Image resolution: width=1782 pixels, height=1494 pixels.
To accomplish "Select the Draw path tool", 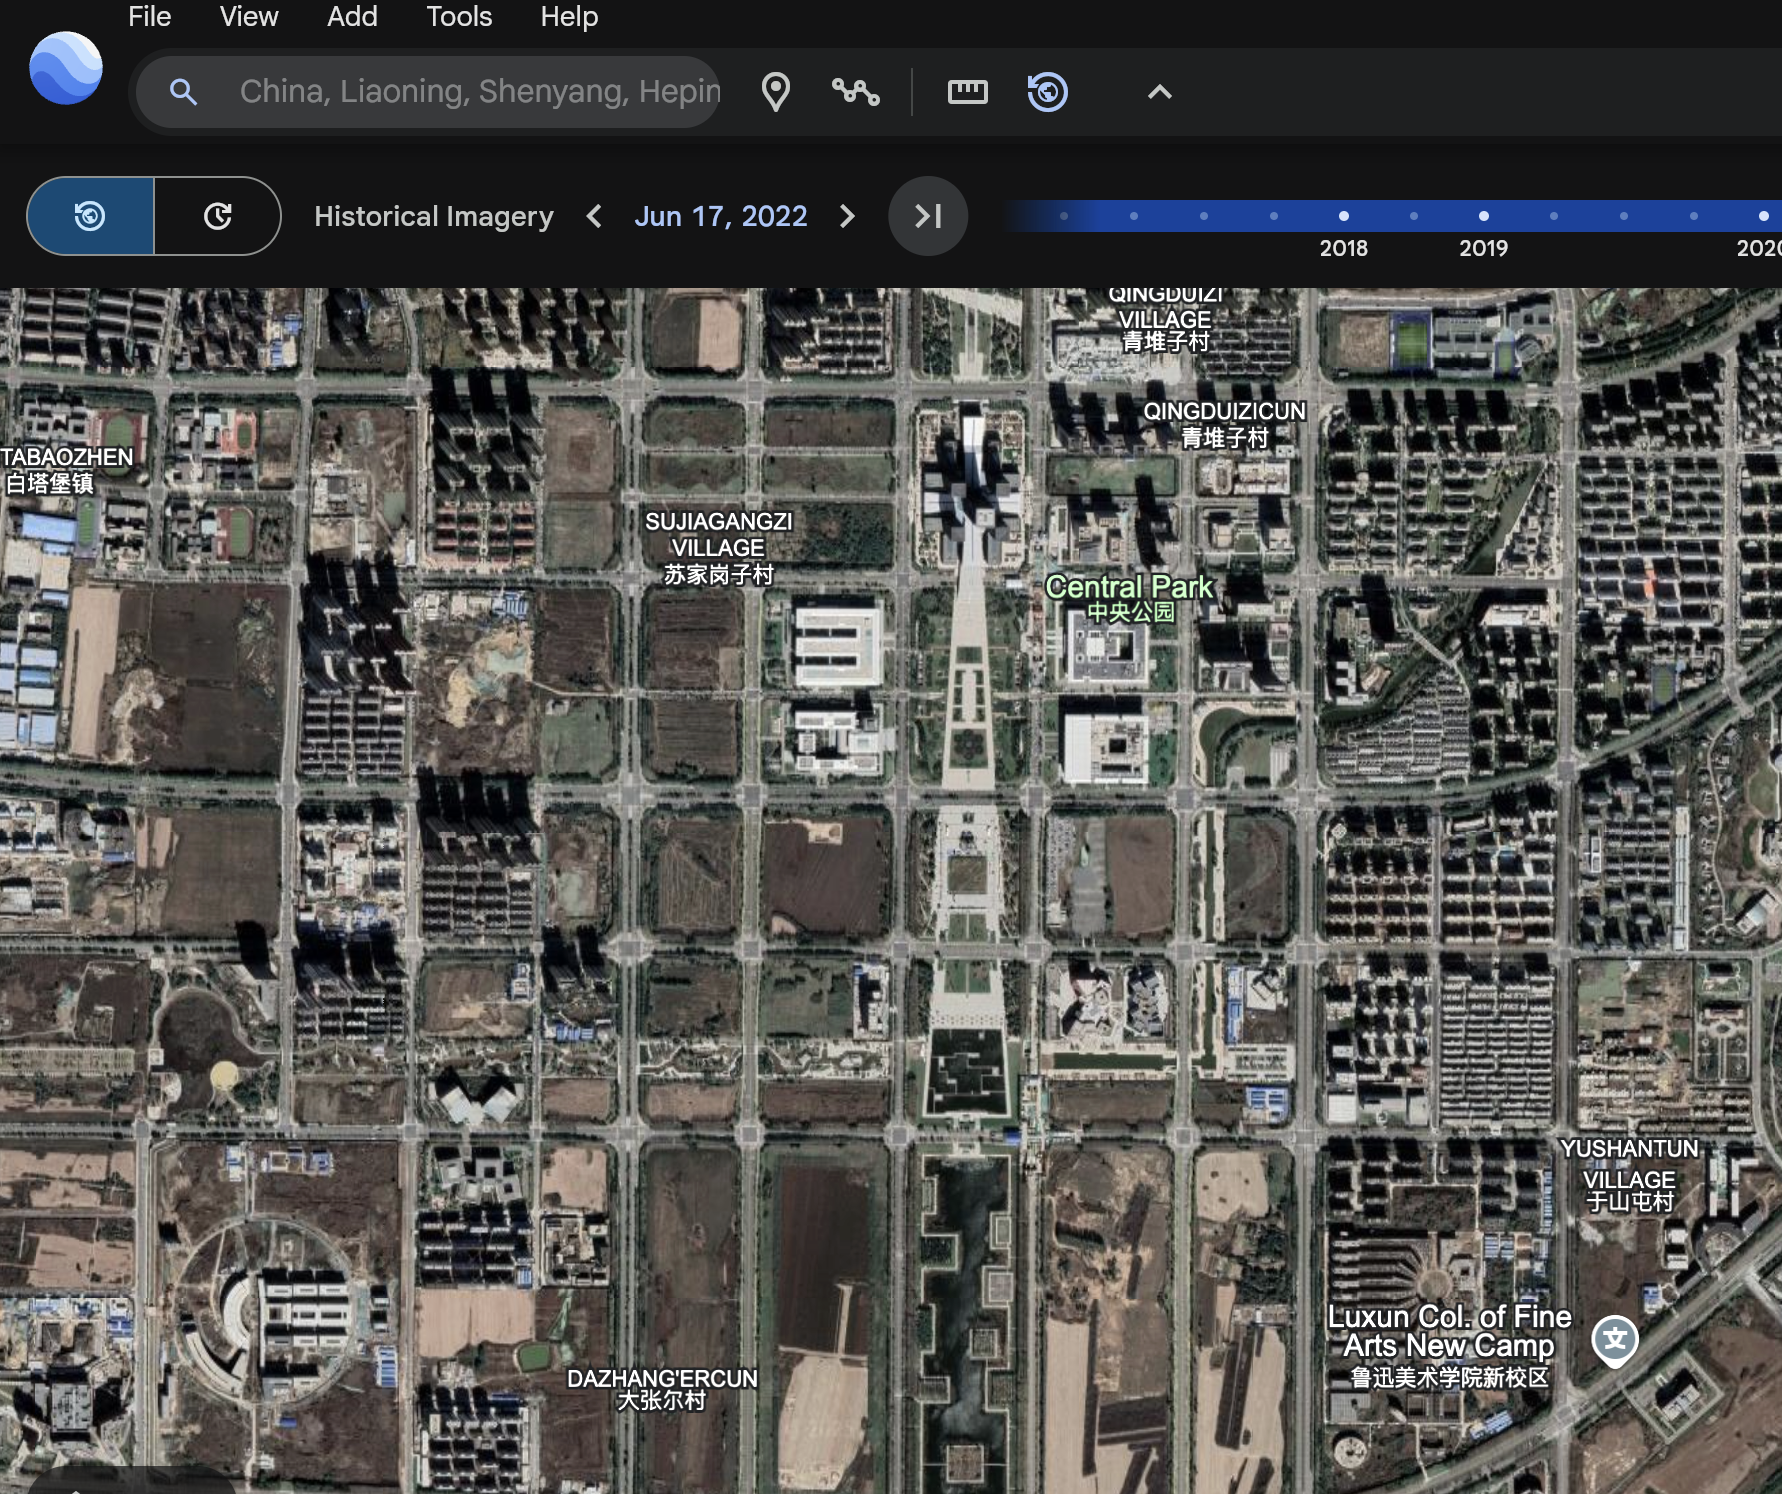I will [855, 92].
